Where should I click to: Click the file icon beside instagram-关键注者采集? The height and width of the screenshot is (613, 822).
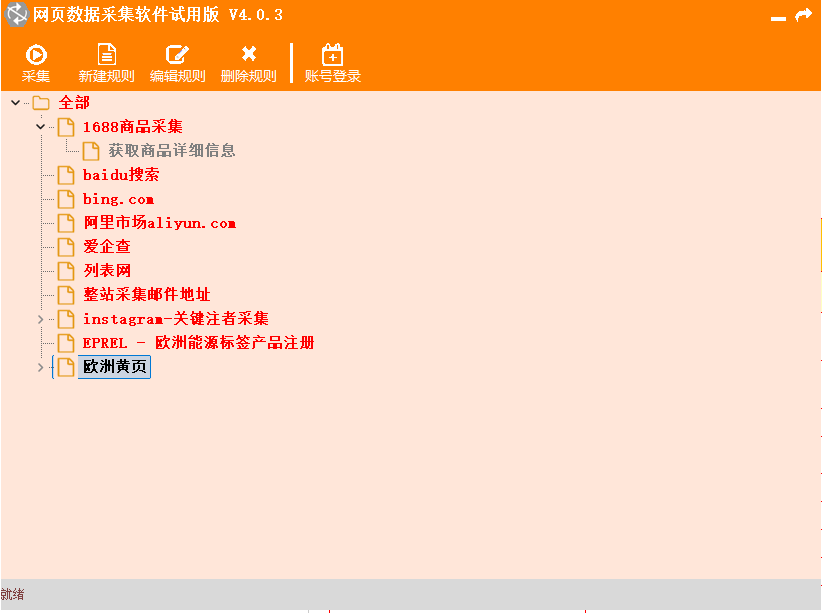point(66,319)
